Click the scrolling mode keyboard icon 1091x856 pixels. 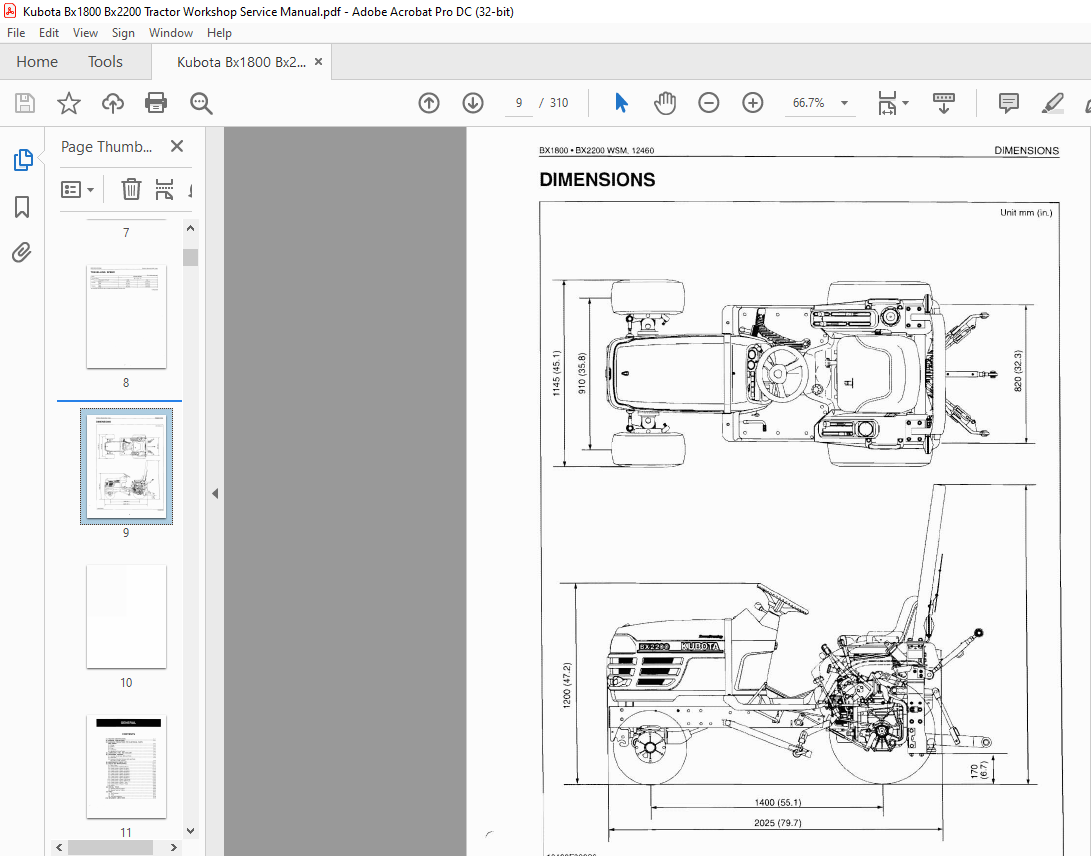(x=943, y=103)
